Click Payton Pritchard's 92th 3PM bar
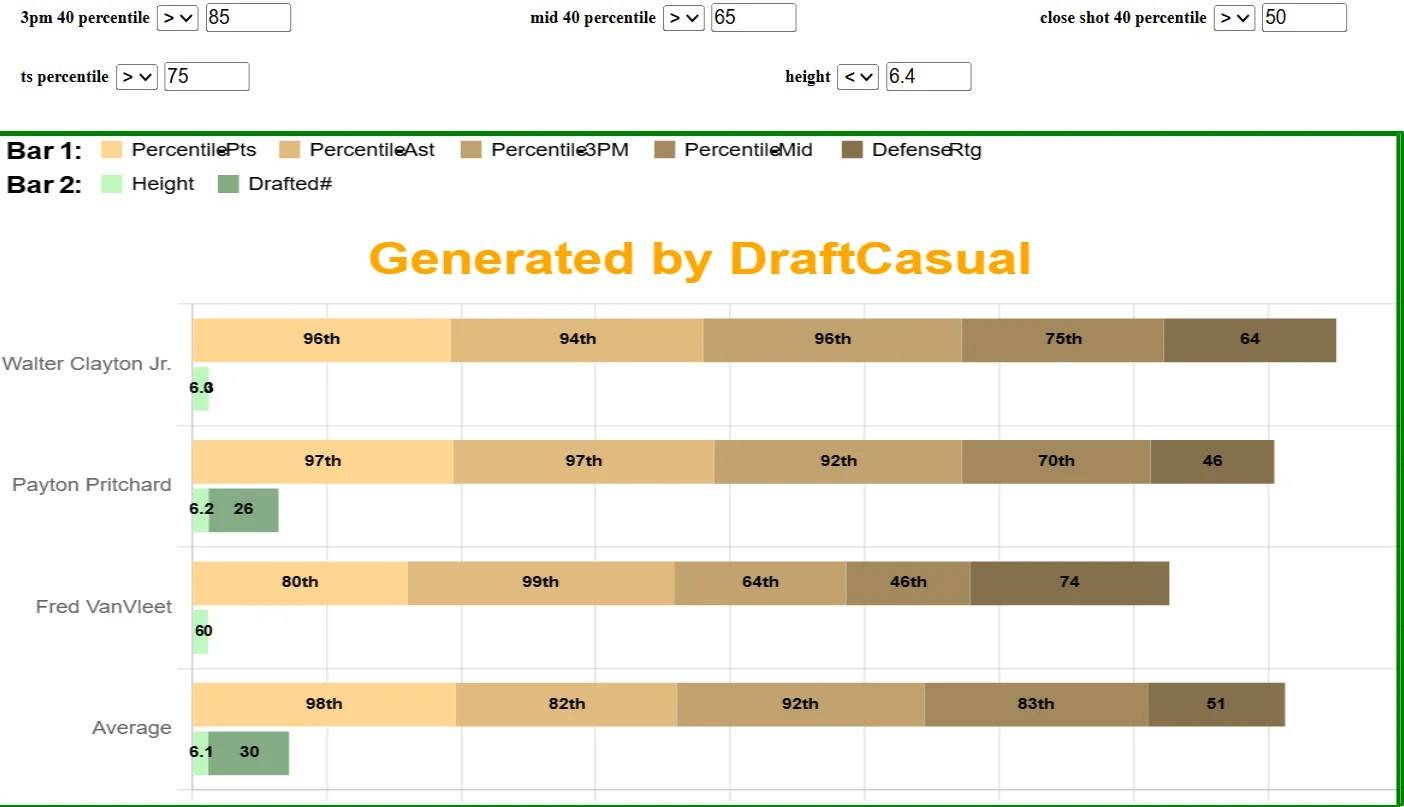Viewport: 1404px width, 807px height. click(838, 462)
